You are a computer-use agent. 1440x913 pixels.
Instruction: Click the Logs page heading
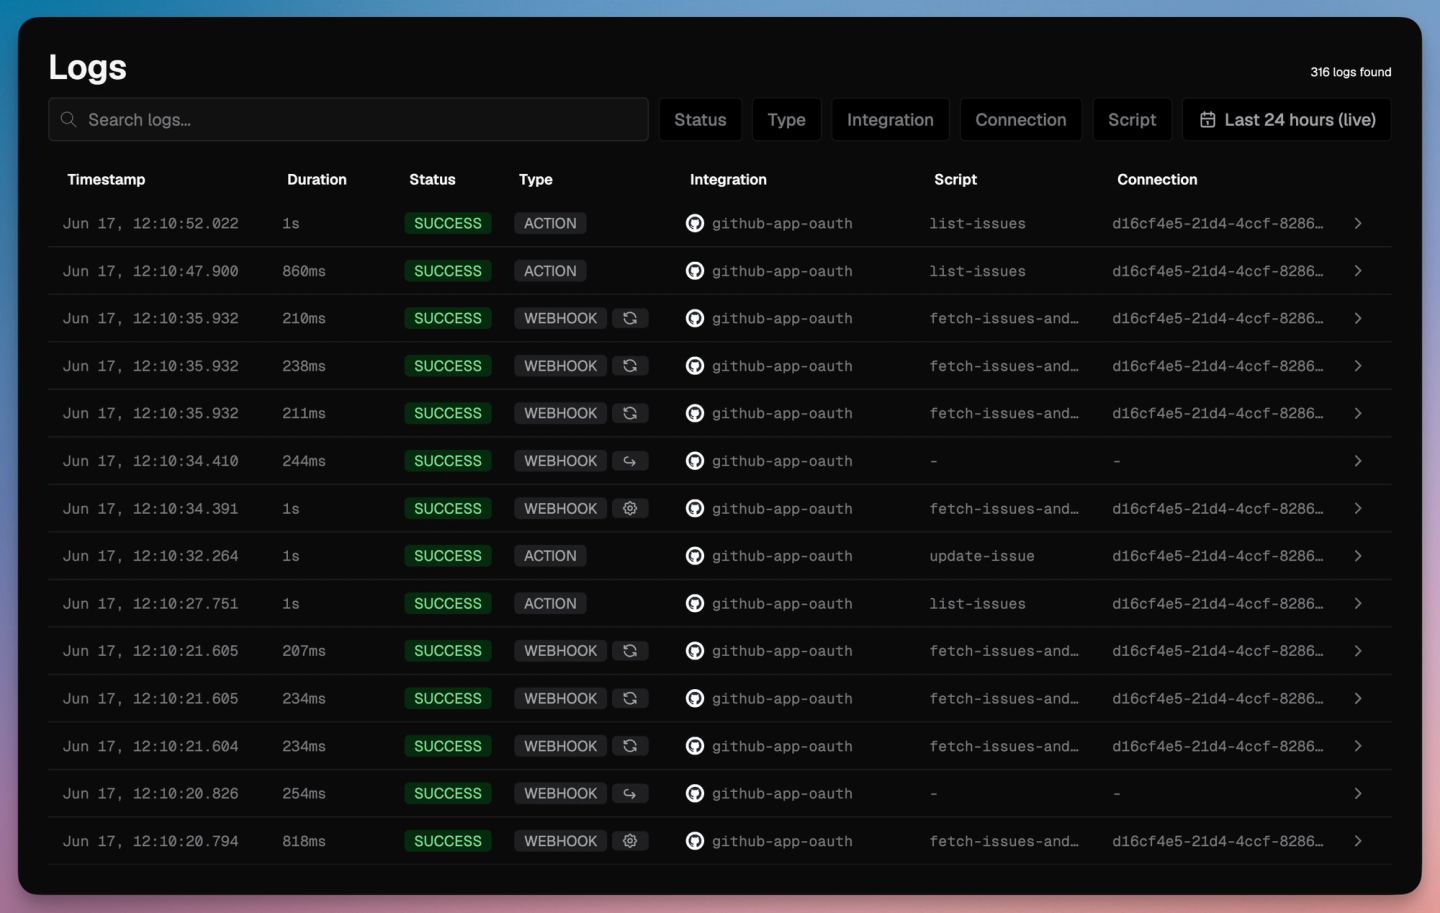click(x=88, y=68)
